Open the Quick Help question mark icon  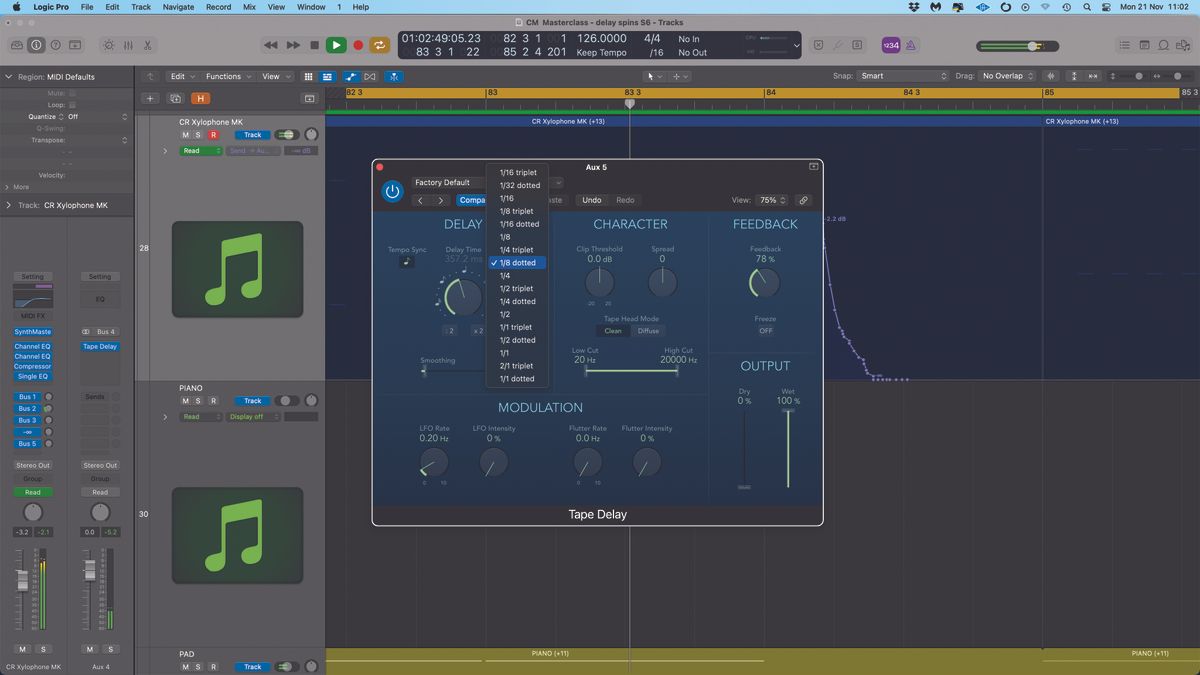(55, 44)
